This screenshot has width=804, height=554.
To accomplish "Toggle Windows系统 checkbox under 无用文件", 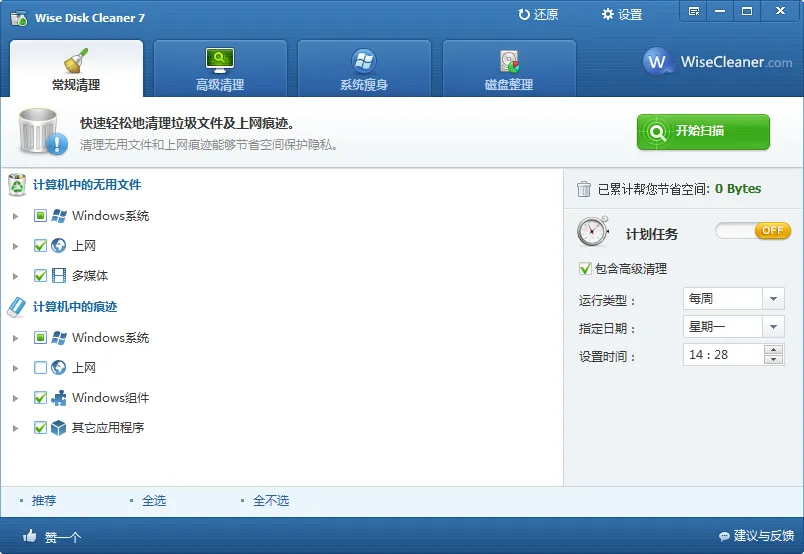I will point(40,215).
